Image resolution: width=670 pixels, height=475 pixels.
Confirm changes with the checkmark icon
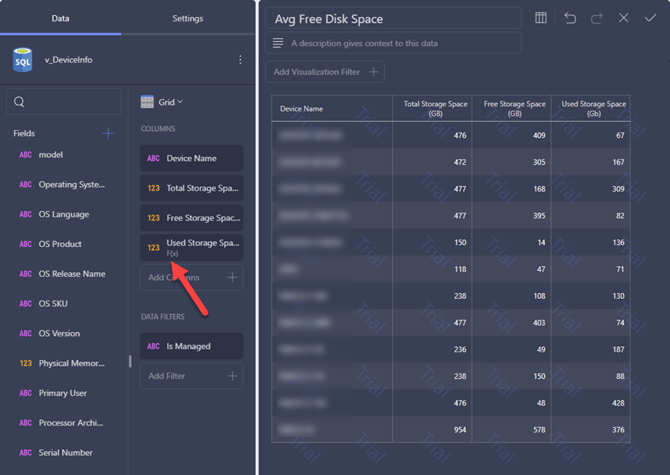(x=650, y=18)
